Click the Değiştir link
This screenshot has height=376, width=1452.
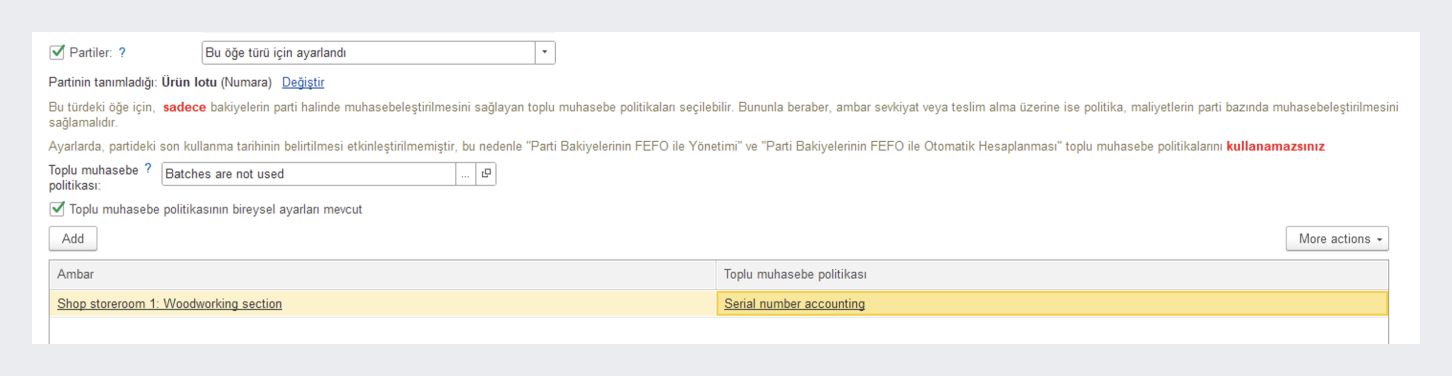coord(303,82)
